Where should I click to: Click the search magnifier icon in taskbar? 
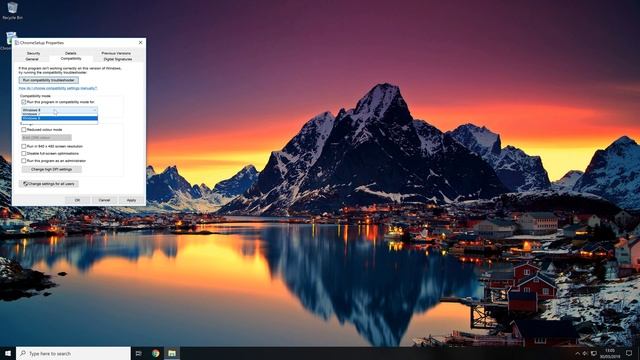coord(23,353)
